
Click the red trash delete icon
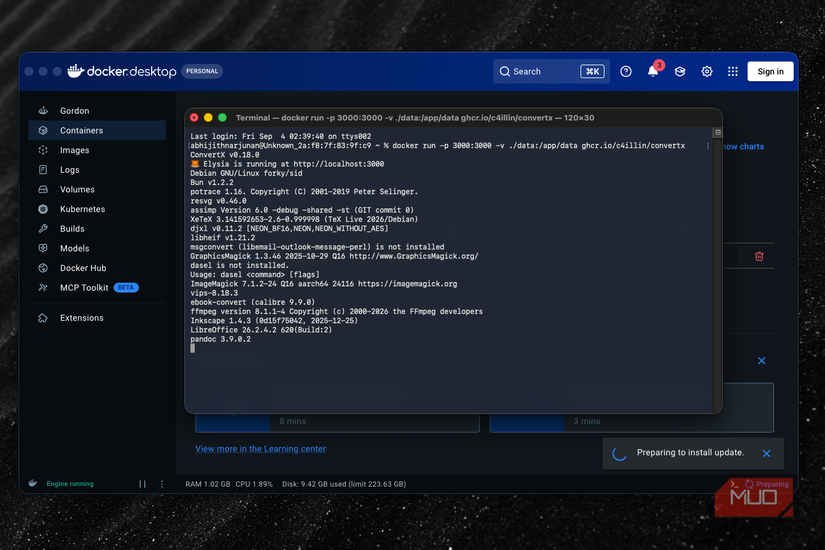coord(759,256)
